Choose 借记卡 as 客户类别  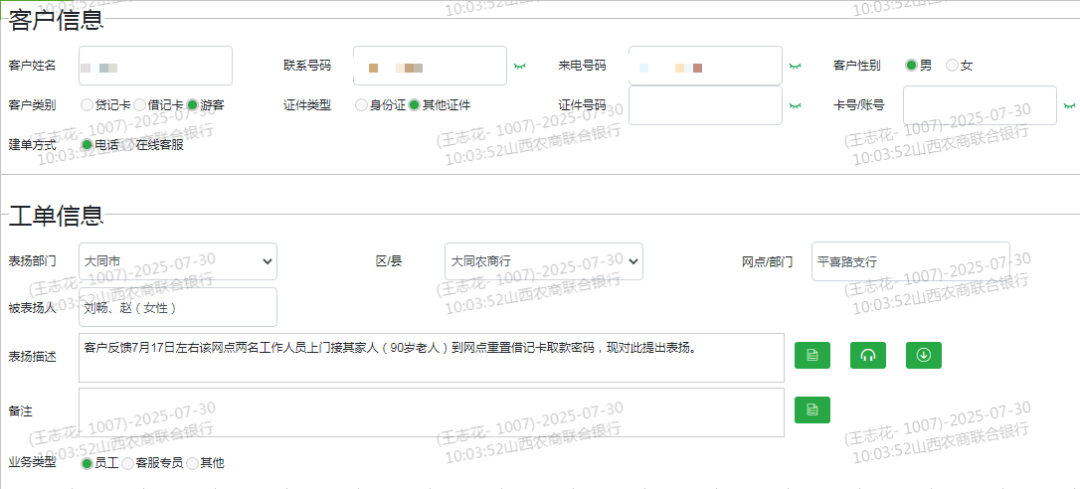pyautogui.click(x=140, y=105)
